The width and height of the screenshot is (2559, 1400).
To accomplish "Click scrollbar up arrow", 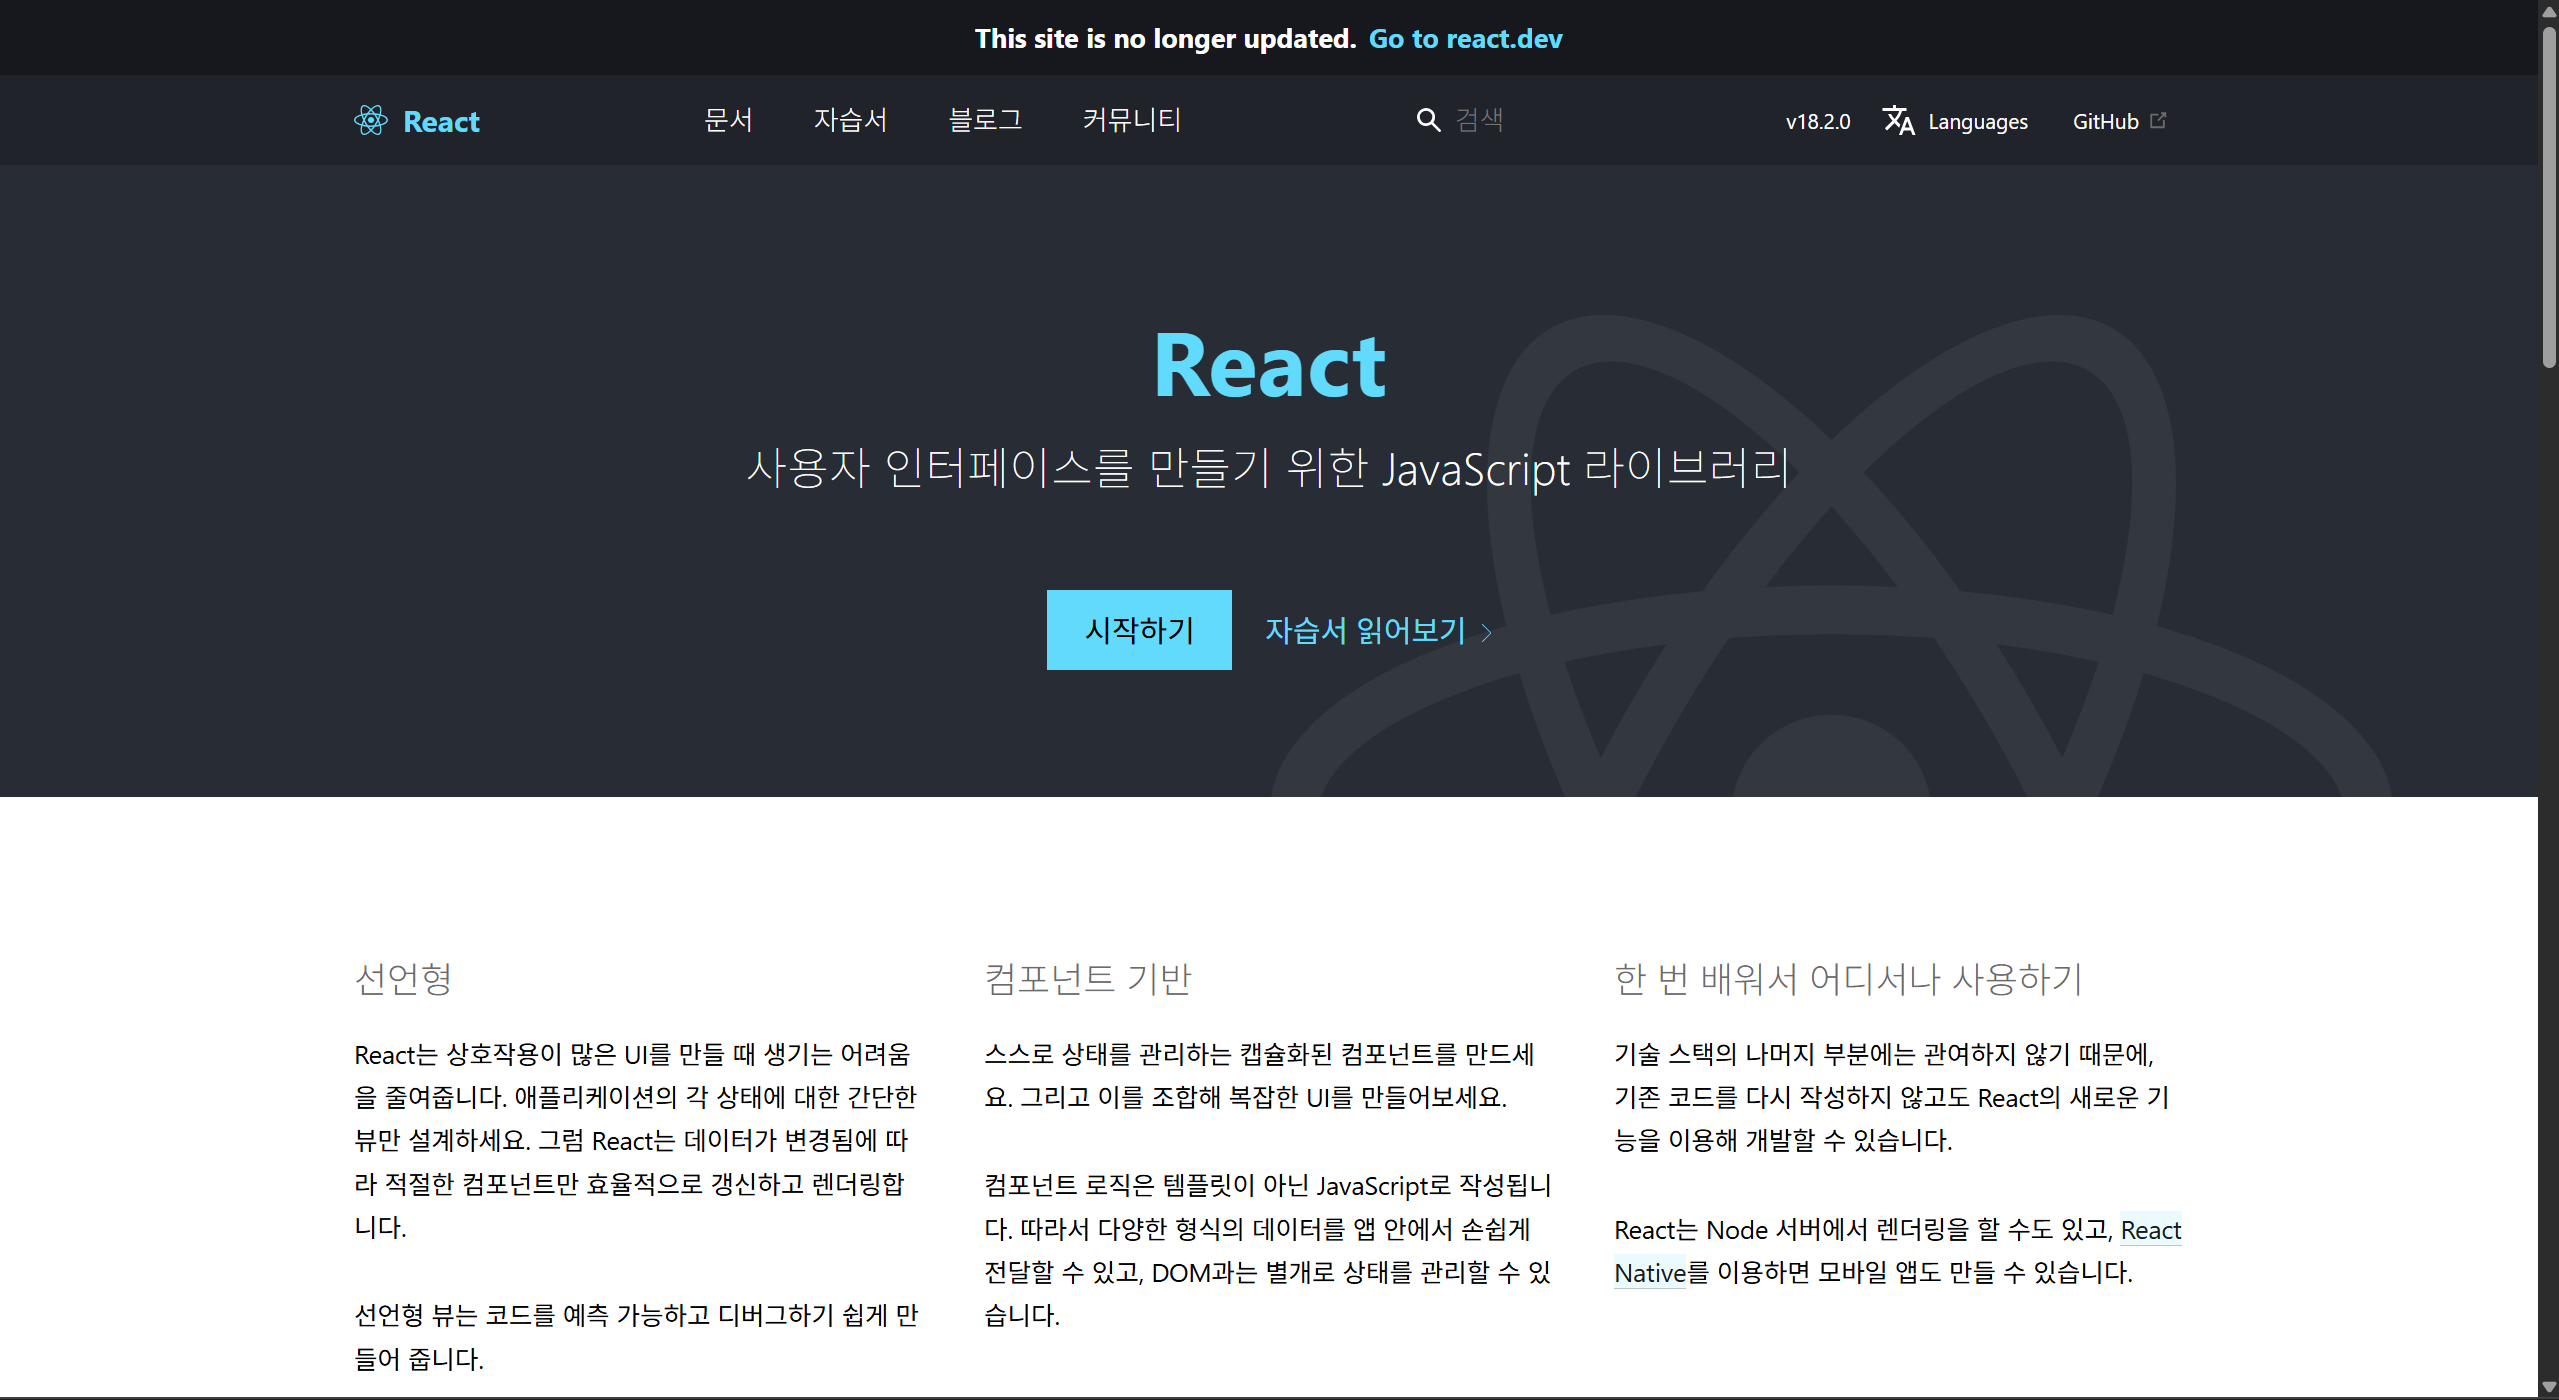I will (2548, 10).
